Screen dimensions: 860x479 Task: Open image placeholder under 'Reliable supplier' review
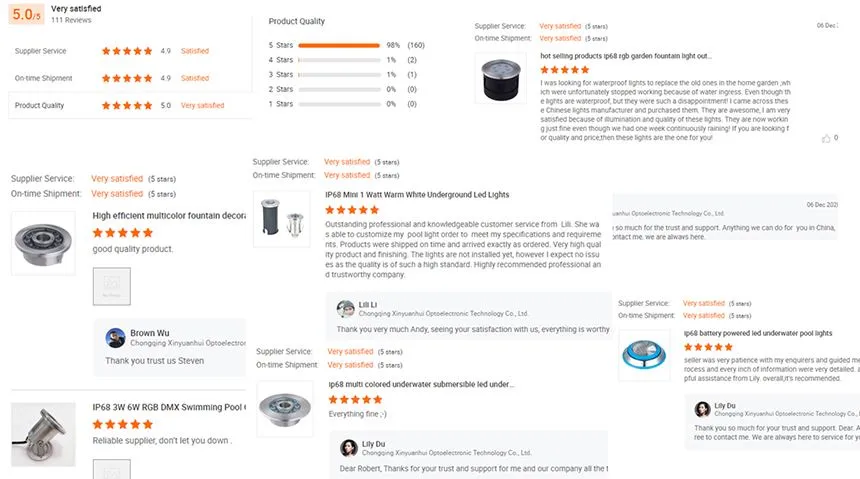point(111,470)
